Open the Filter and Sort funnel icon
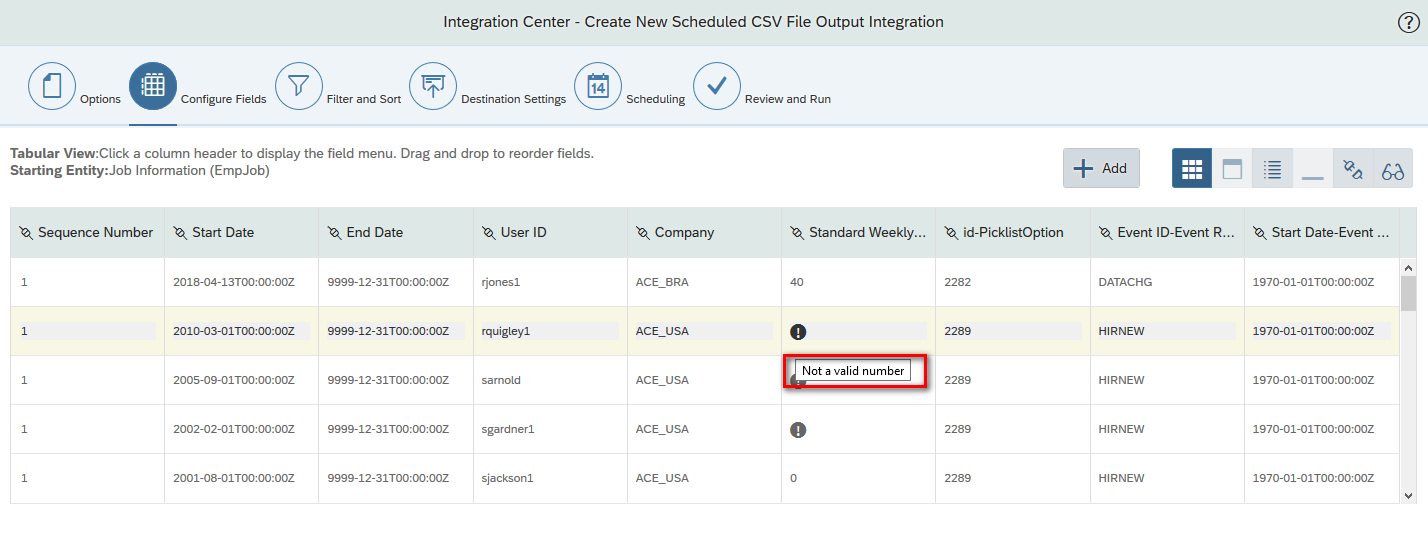Screen dimensions: 1428x538 298,86
